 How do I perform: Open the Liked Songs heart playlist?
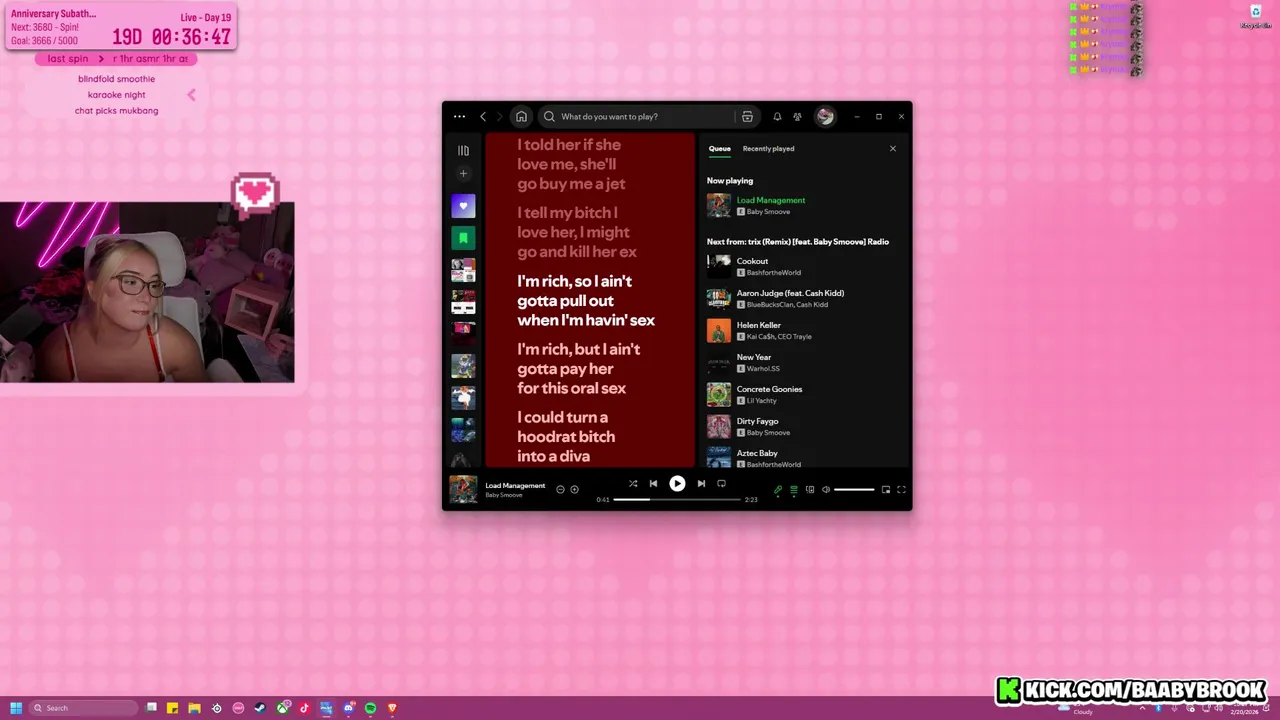click(x=463, y=206)
